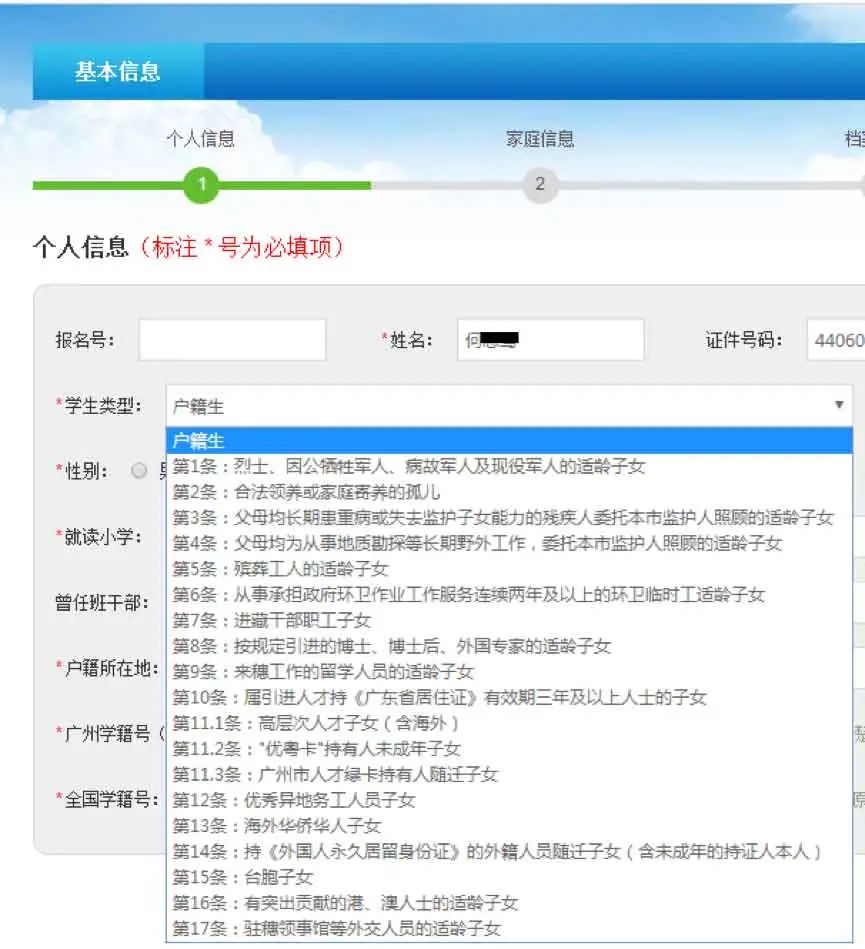Viewport: 865px width, 949px height.
Task: Select 第2条 合法领养或家庭寄养的孤儿
Action: click(509, 492)
